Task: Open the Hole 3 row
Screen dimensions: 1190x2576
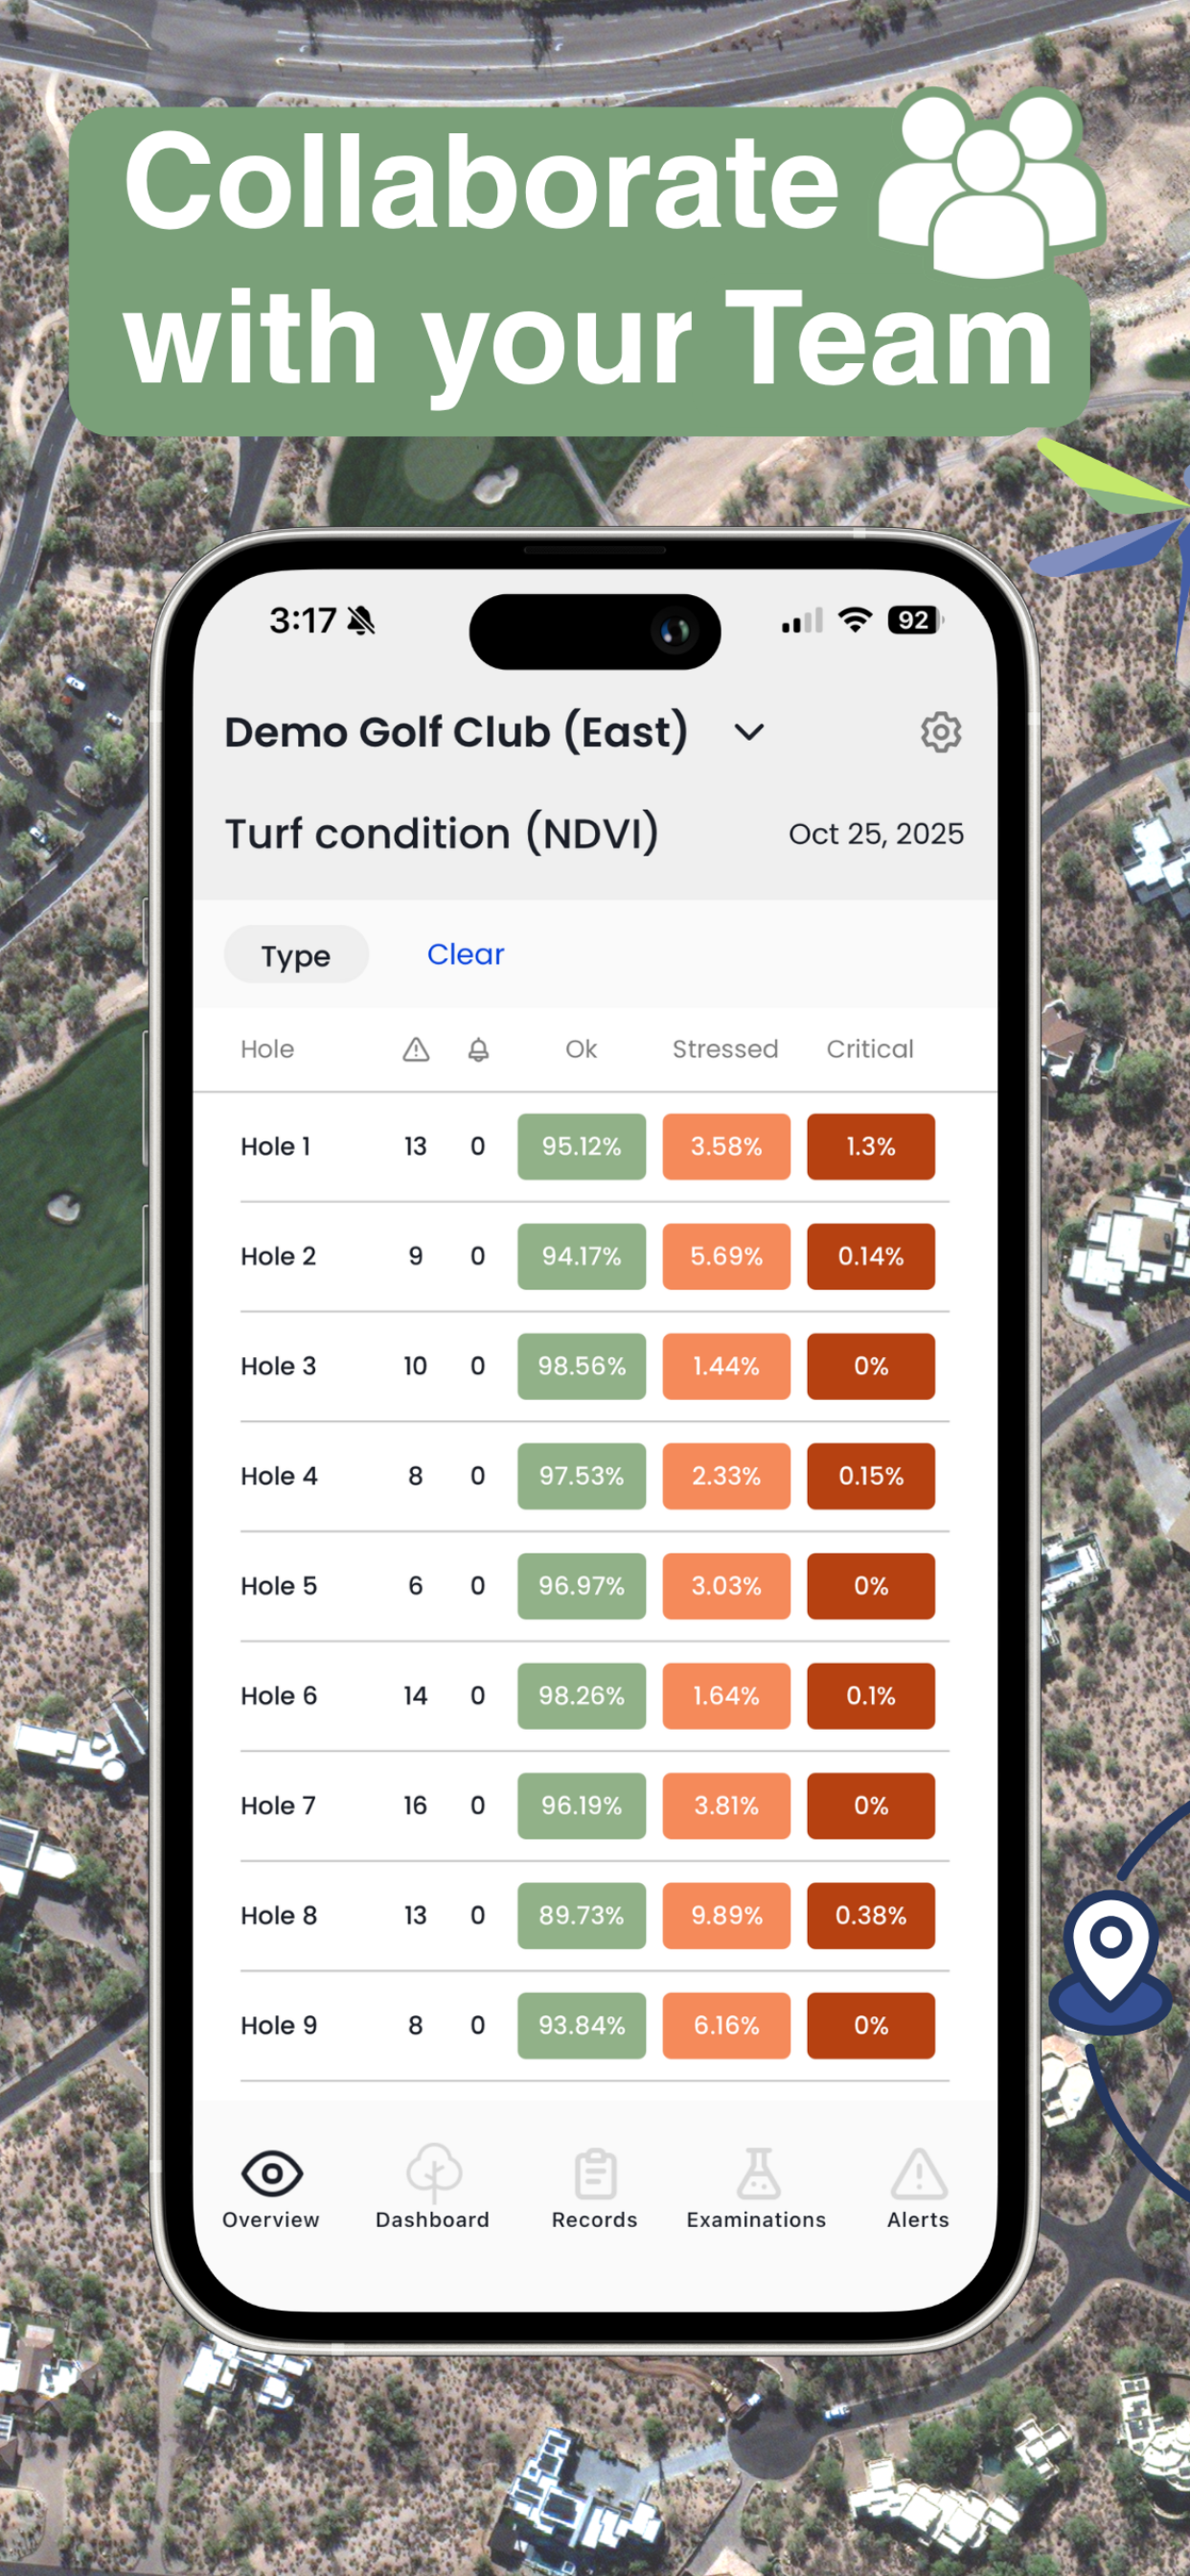Action: (x=595, y=1367)
